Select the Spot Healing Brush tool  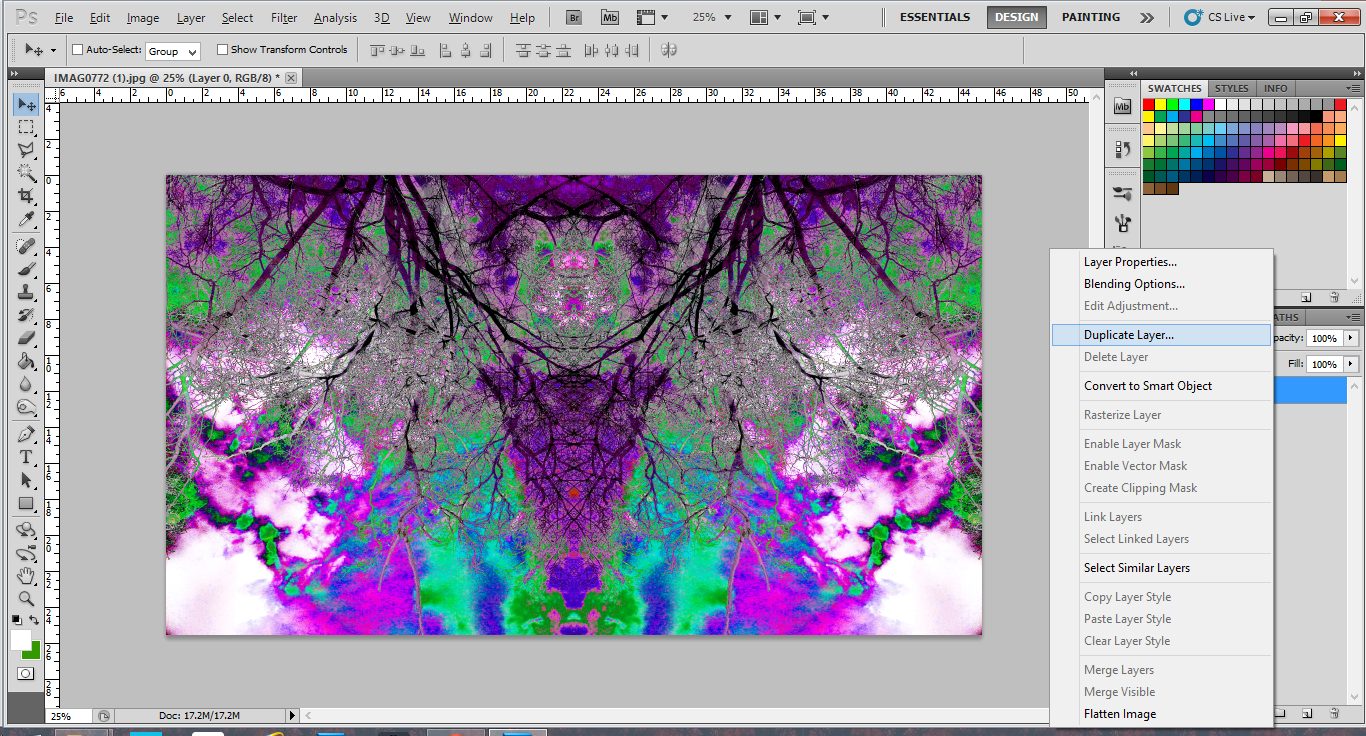[x=26, y=246]
